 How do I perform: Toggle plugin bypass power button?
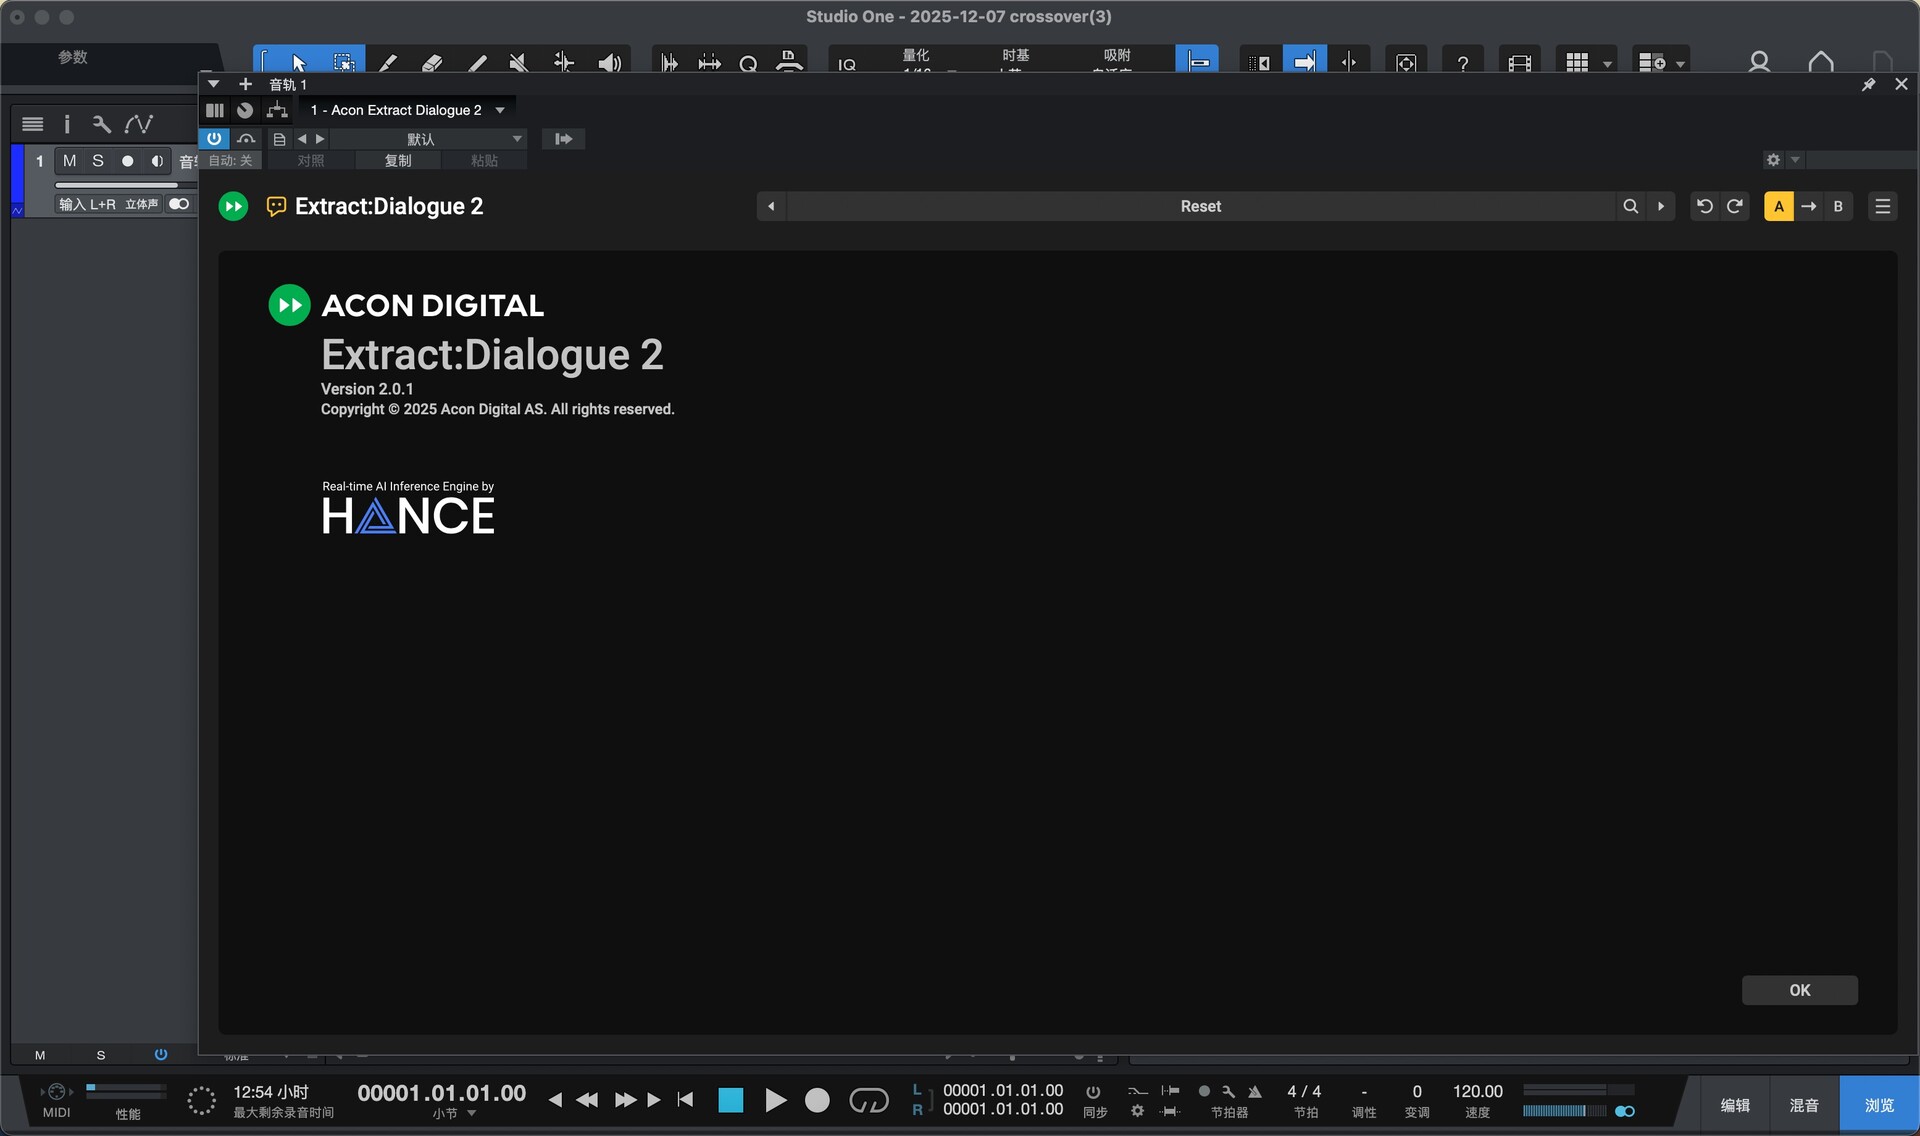pyautogui.click(x=214, y=139)
